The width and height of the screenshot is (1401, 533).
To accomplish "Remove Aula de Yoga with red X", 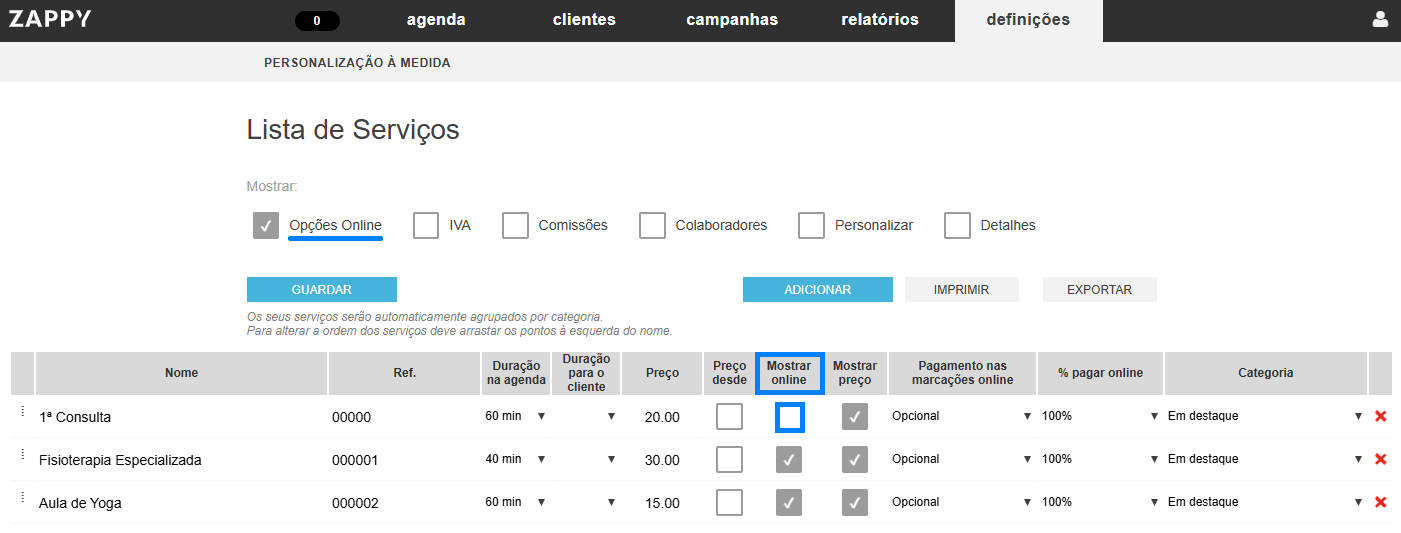I will pos(1381,502).
